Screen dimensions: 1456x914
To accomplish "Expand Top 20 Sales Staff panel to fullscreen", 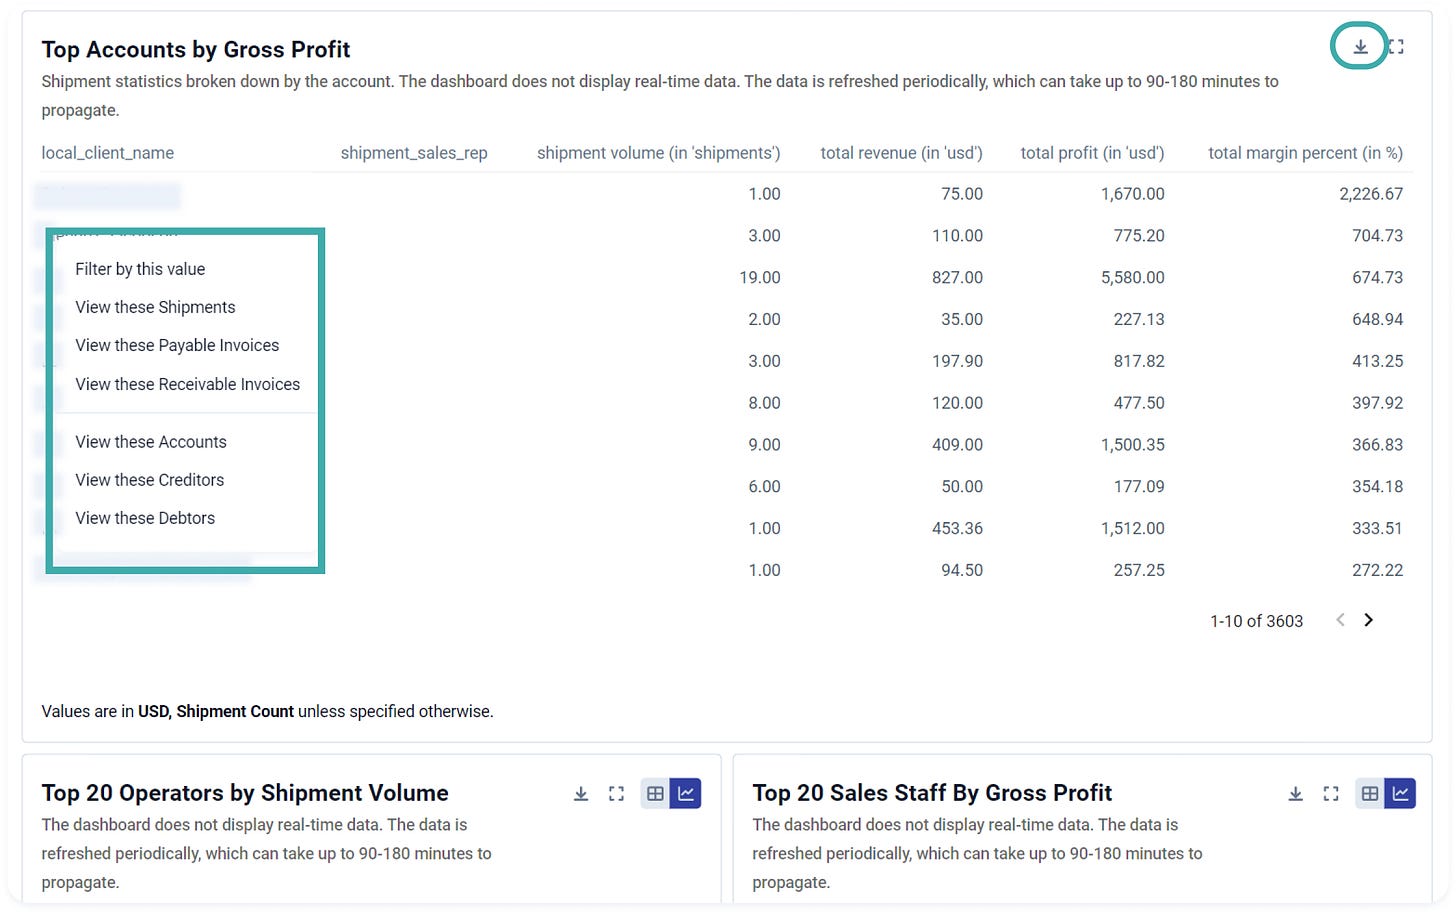I will click(1331, 794).
